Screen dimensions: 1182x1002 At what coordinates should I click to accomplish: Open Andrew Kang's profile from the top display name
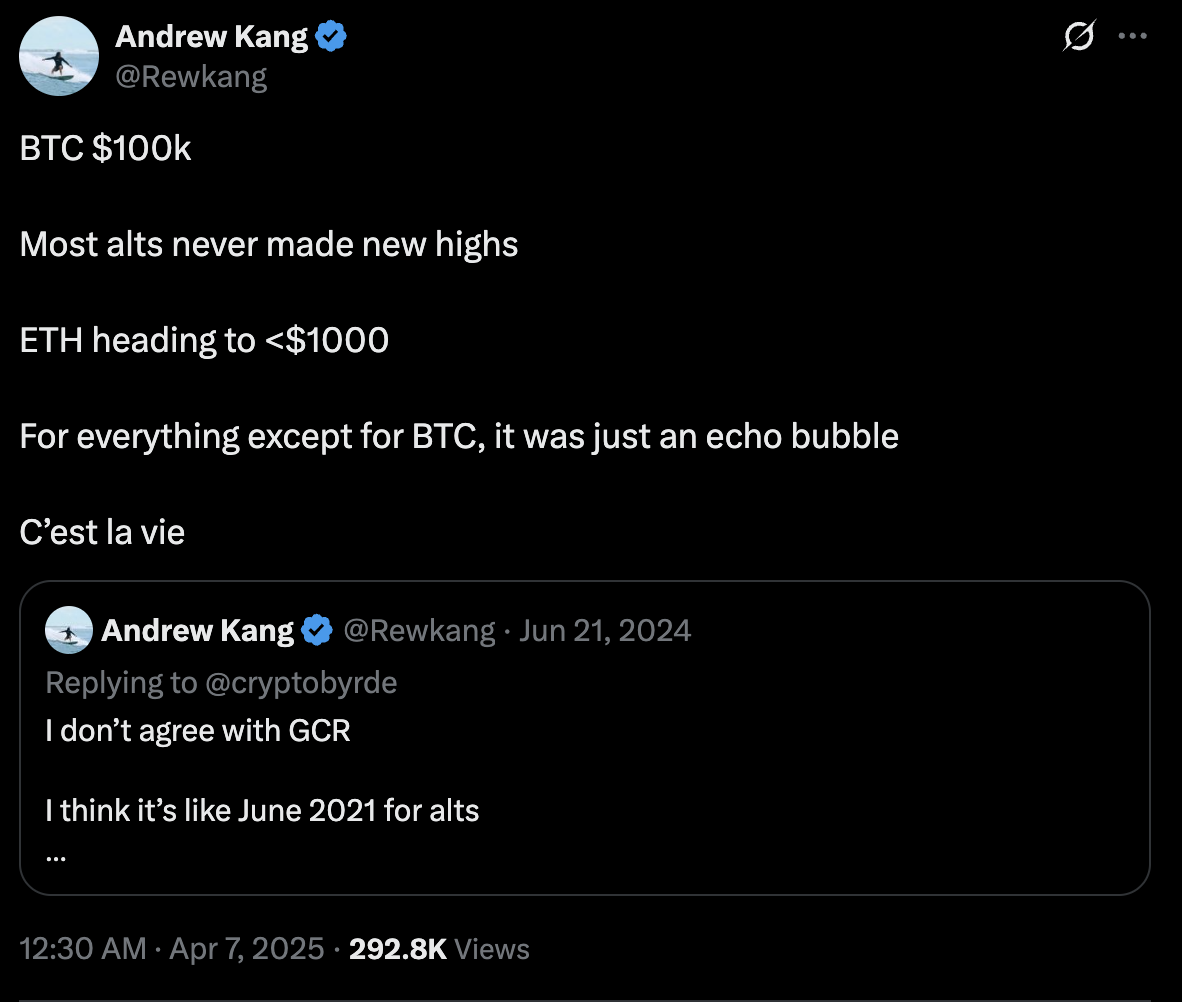(211, 38)
